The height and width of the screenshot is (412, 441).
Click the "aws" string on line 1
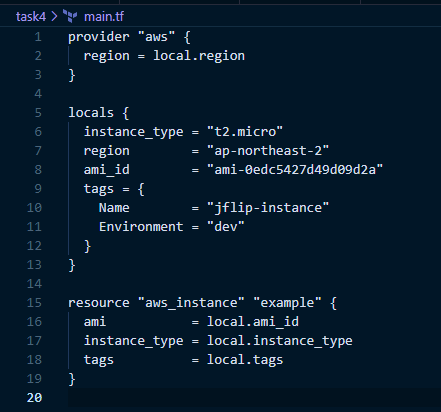tap(156, 37)
